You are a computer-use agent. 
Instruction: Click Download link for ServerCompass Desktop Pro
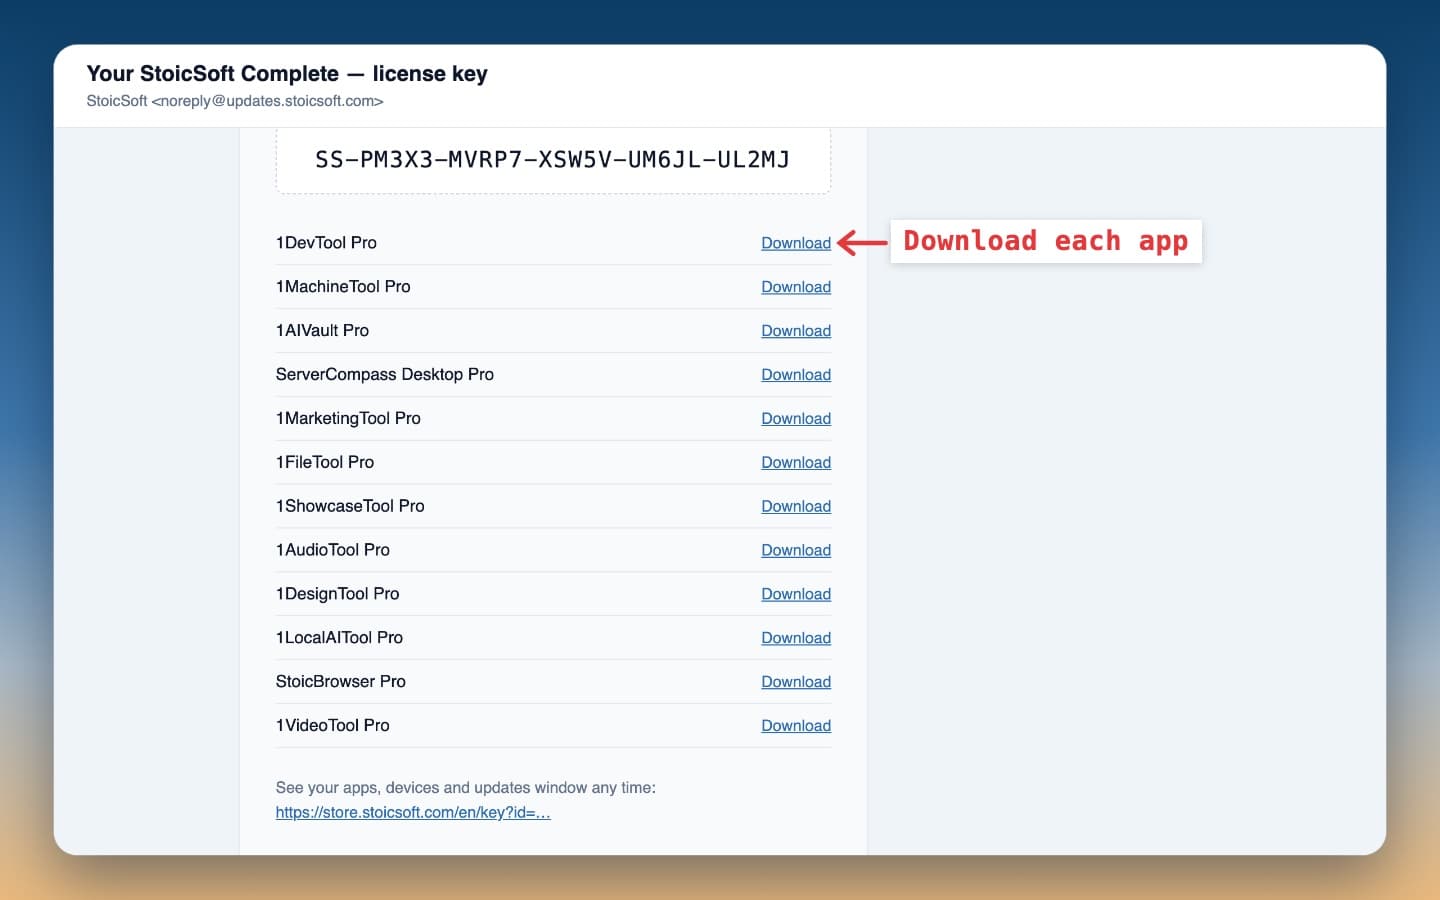click(796, 375)
